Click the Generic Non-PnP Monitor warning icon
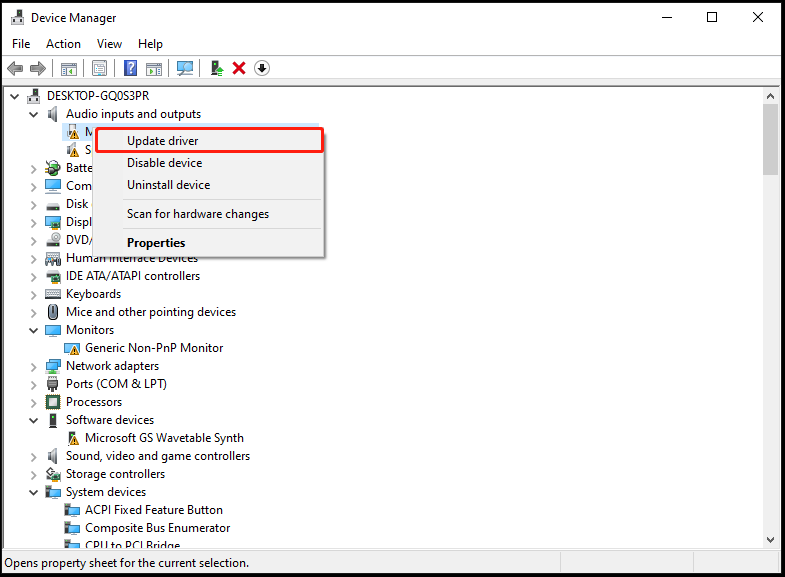This screenshot has height=577, width=785. 72,348
